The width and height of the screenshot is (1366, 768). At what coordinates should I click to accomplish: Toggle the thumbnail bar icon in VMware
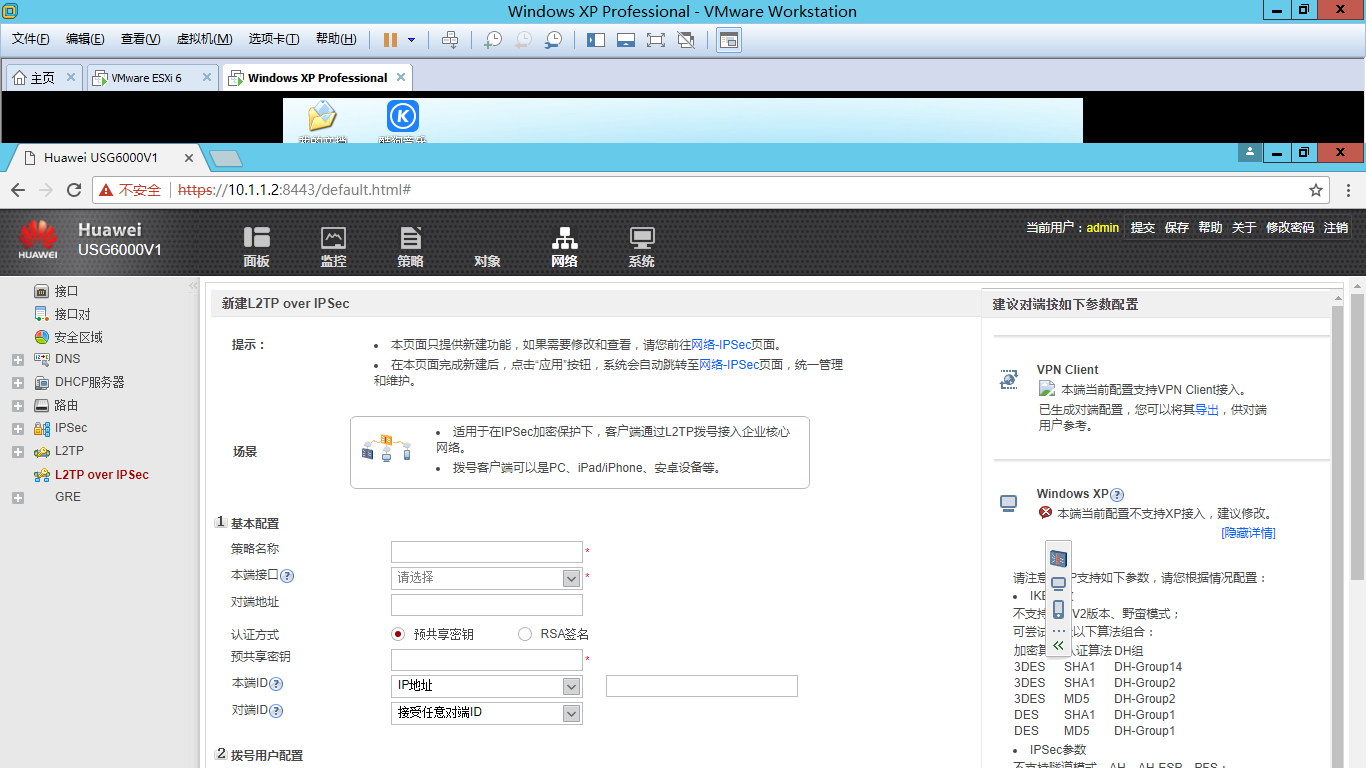pyautogui.click(x=626, y=40)
